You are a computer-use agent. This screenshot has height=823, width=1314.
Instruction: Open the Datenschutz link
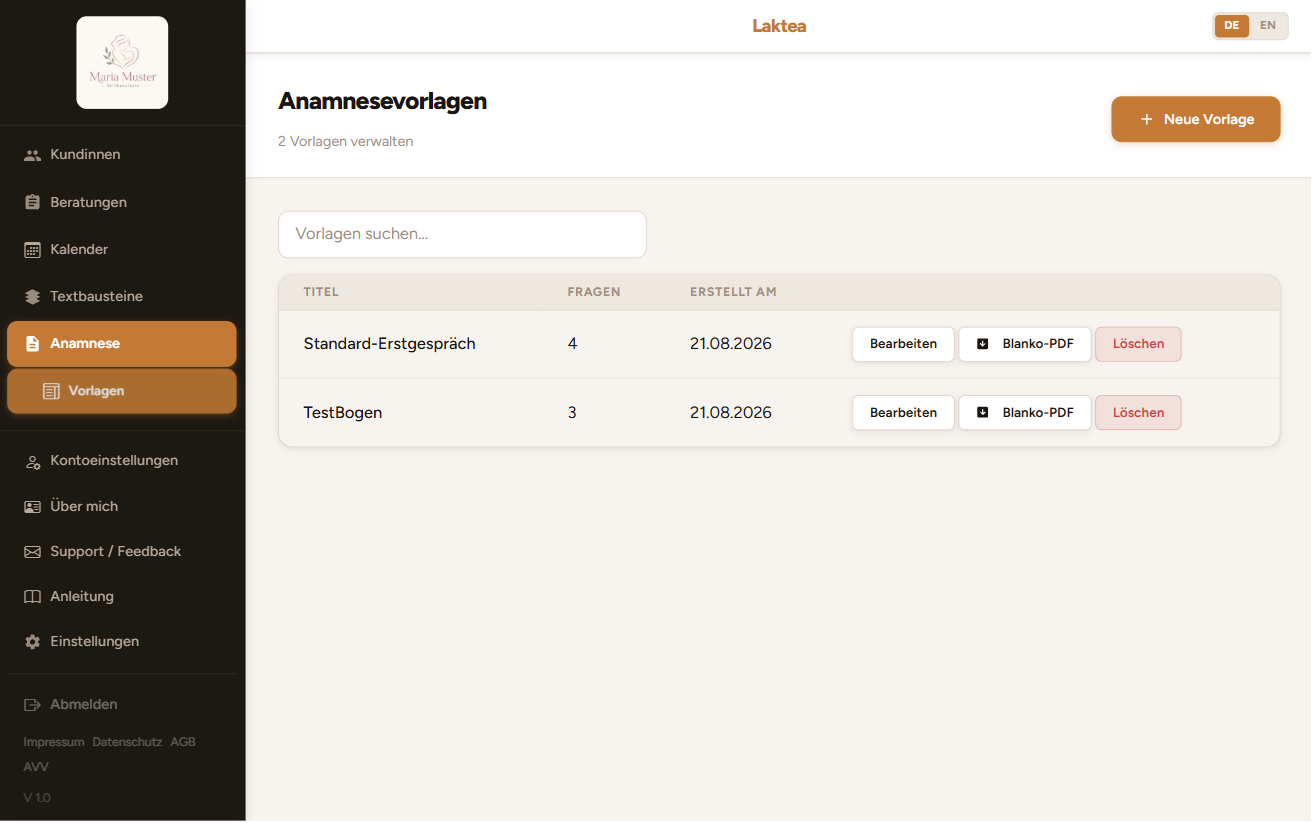[x=127, y=743]
